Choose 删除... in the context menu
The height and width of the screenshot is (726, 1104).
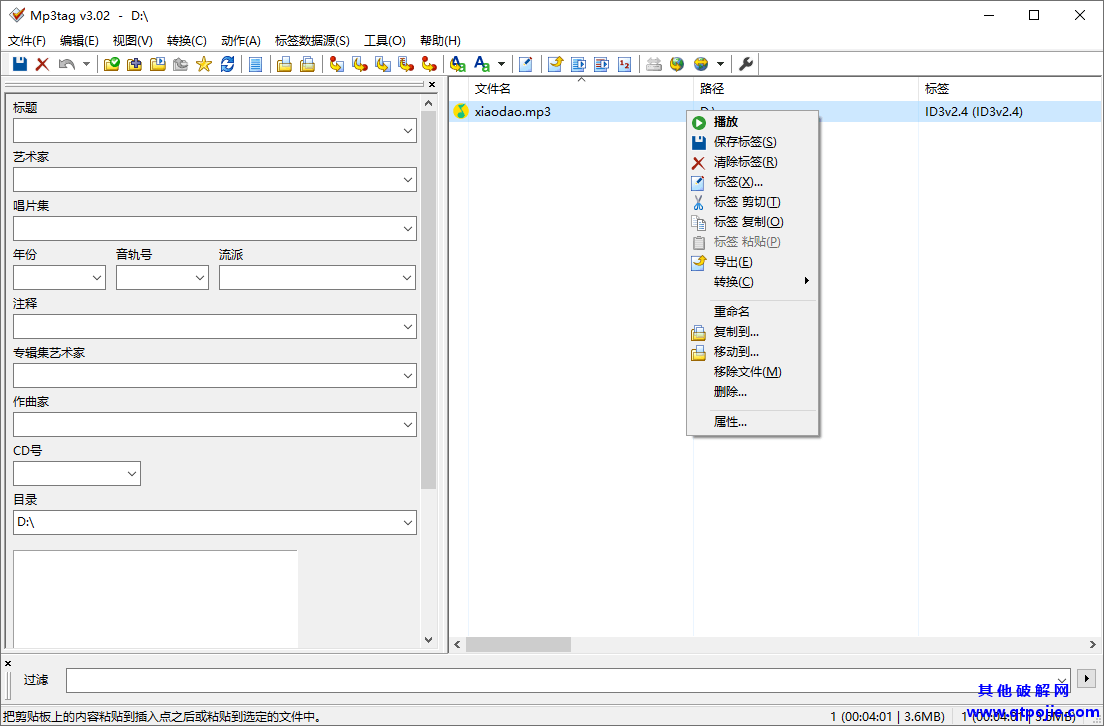752,392
